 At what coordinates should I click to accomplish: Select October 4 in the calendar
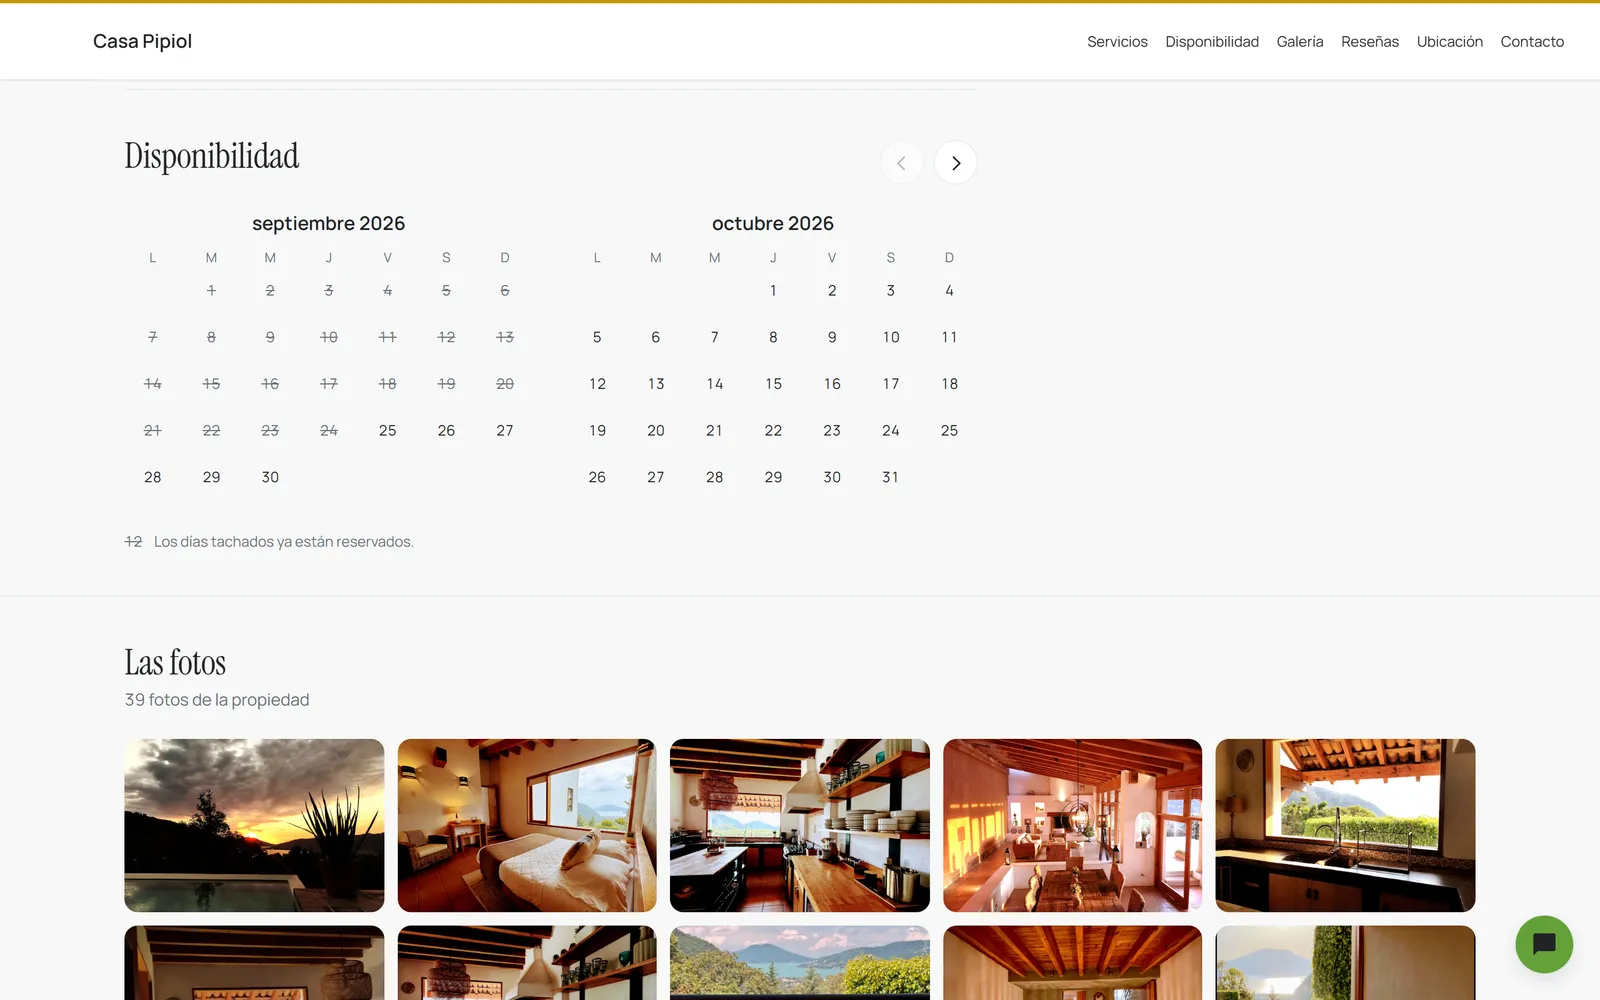tap(949, 291)
